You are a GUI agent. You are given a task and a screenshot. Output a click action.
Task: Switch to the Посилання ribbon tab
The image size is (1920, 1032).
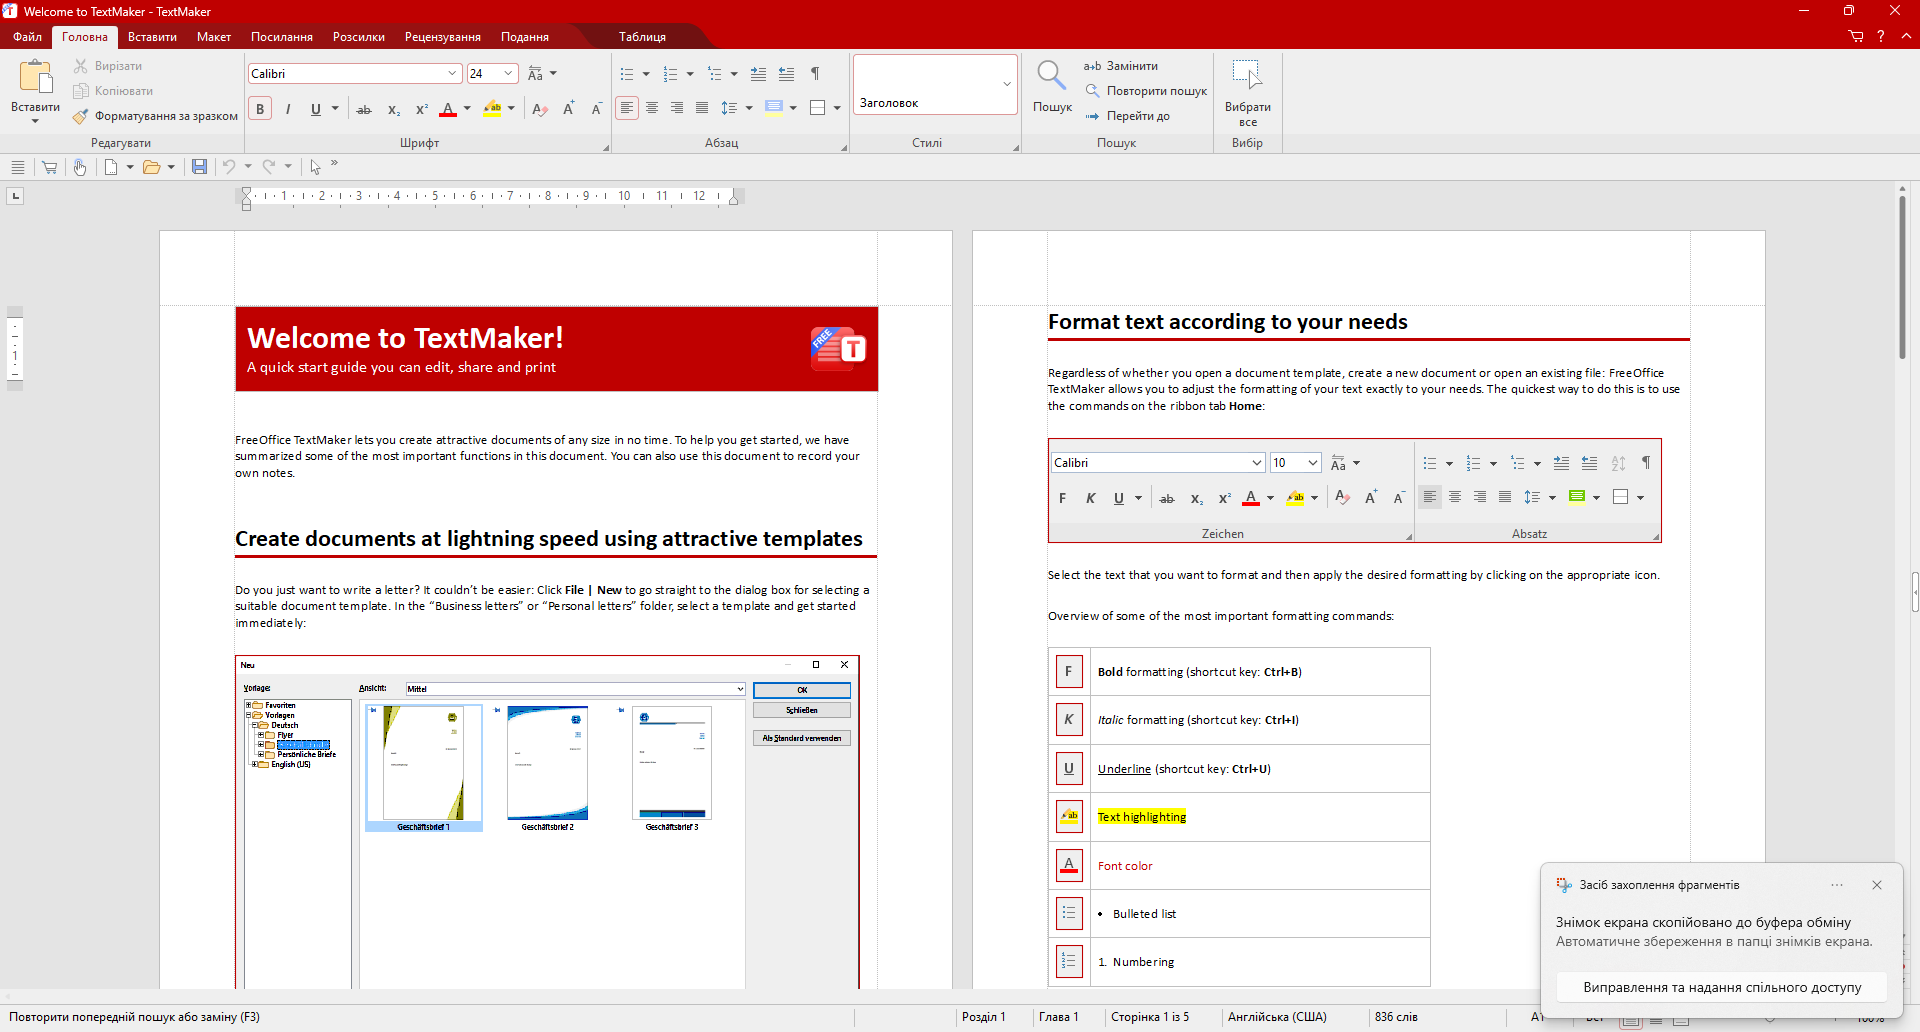click(282, 37)
